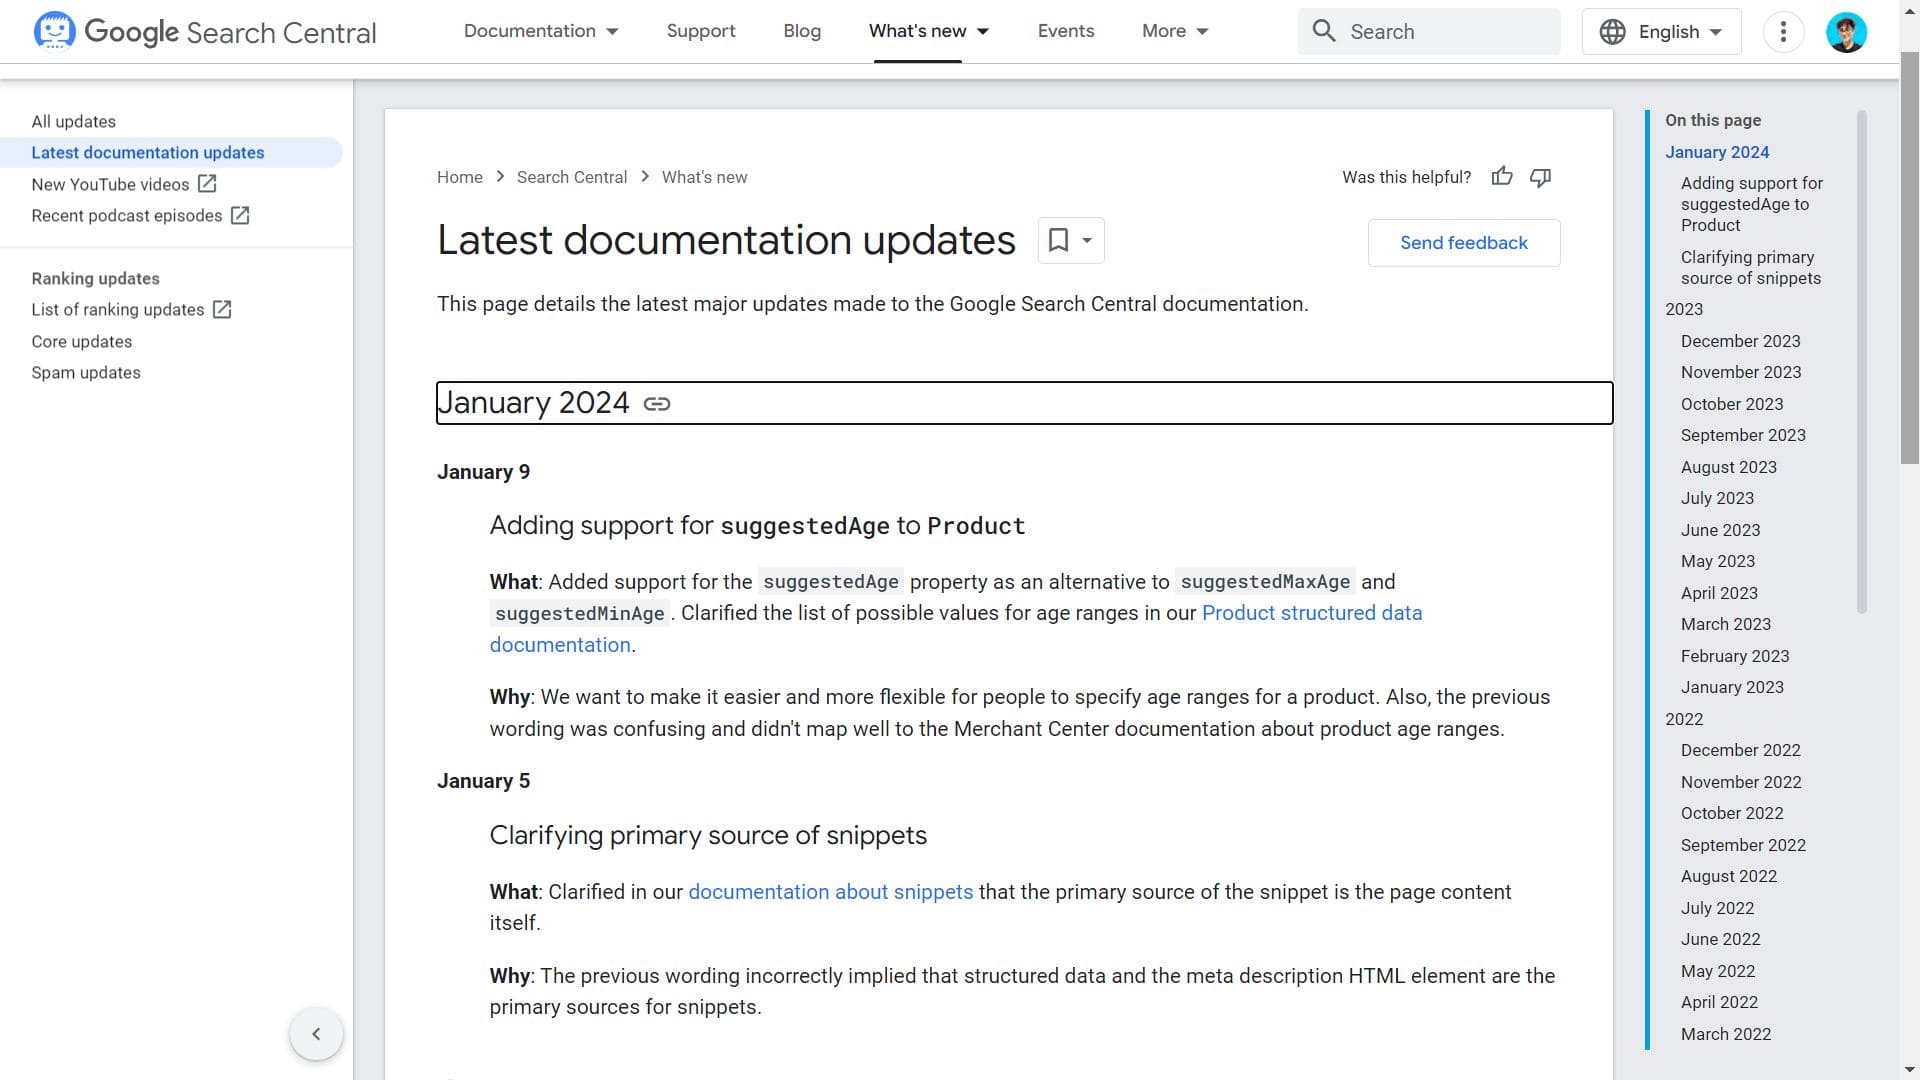Image resolution: width=1920 pixels, height=1080 pixels.
Task: Expand the More navigation dropdown
Action: click(1175, 31)
